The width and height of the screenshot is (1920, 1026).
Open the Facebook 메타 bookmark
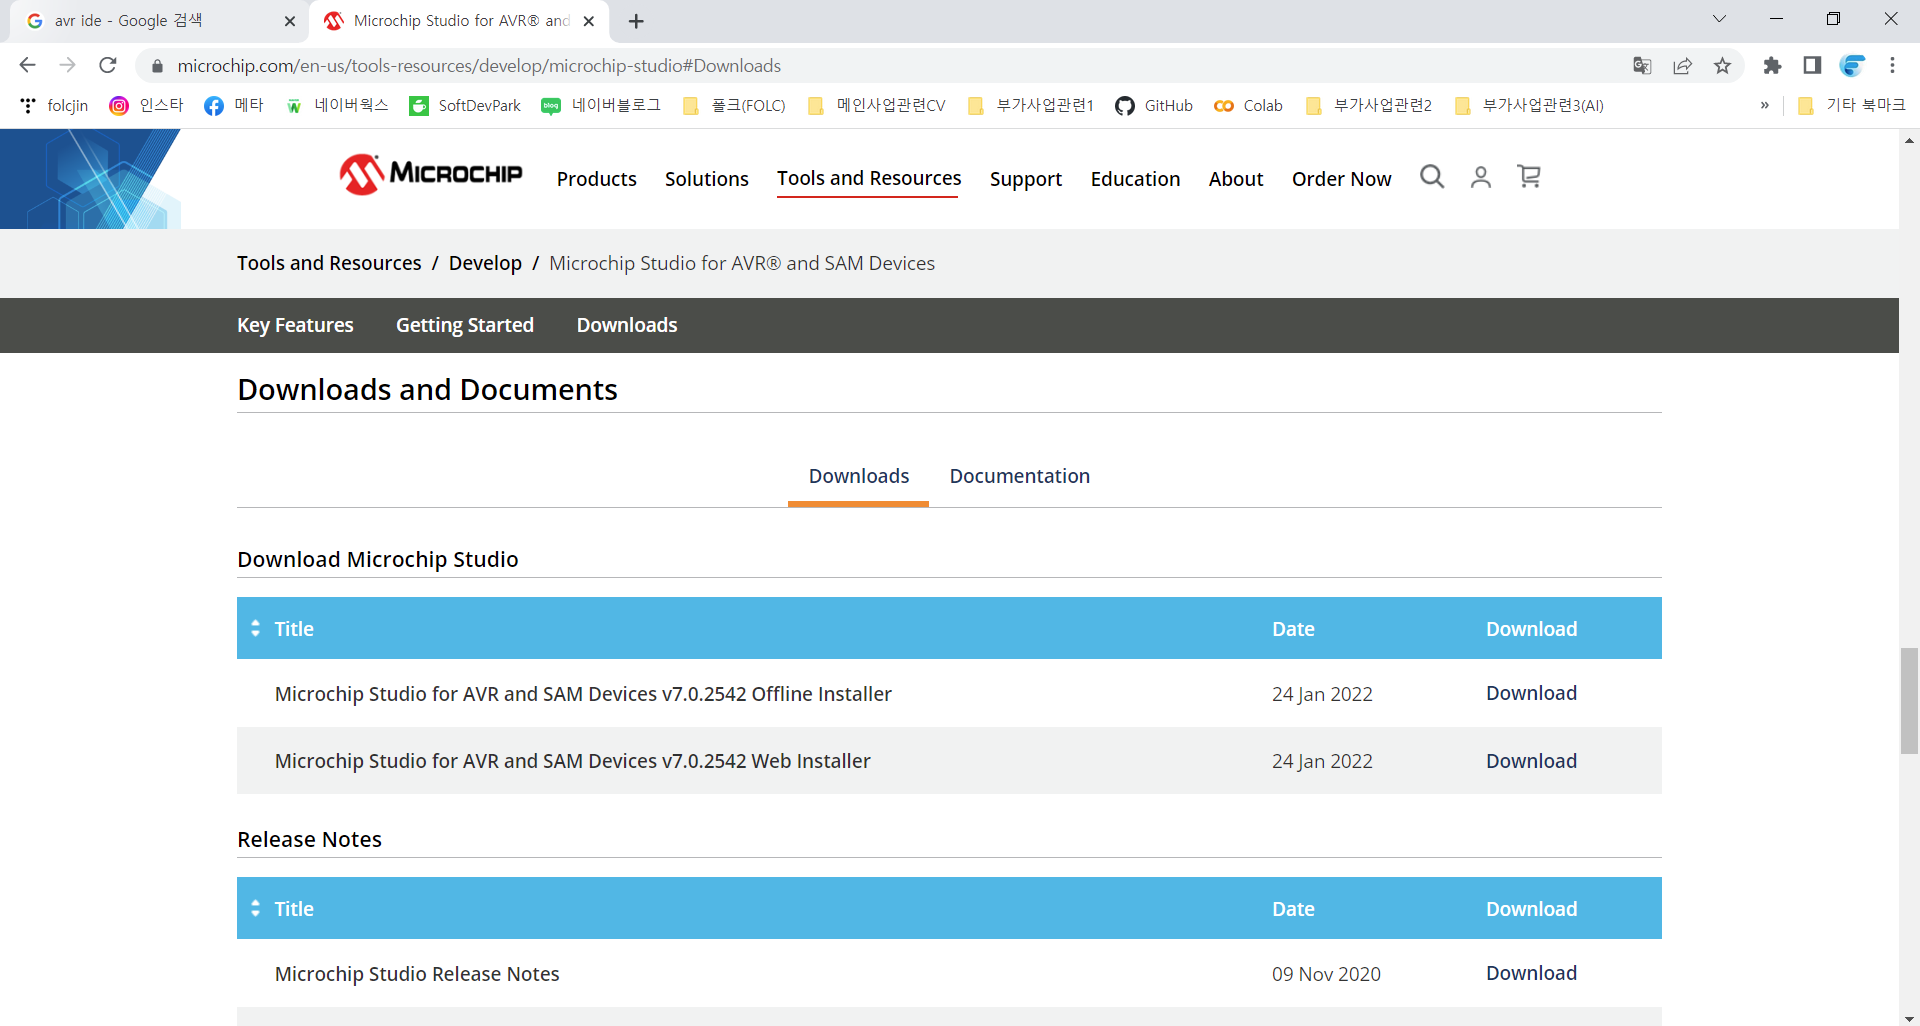pyautogui.click(x=234, y=105)
